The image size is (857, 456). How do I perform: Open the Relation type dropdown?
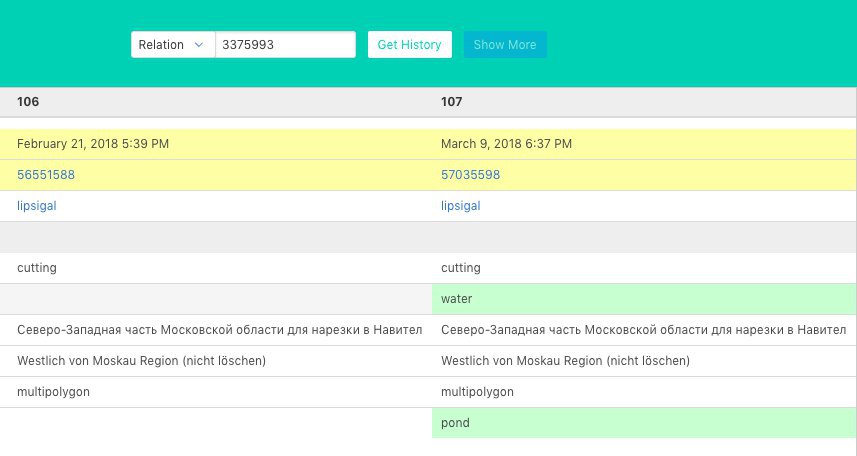pyautogui.click(x=173, y=45)
